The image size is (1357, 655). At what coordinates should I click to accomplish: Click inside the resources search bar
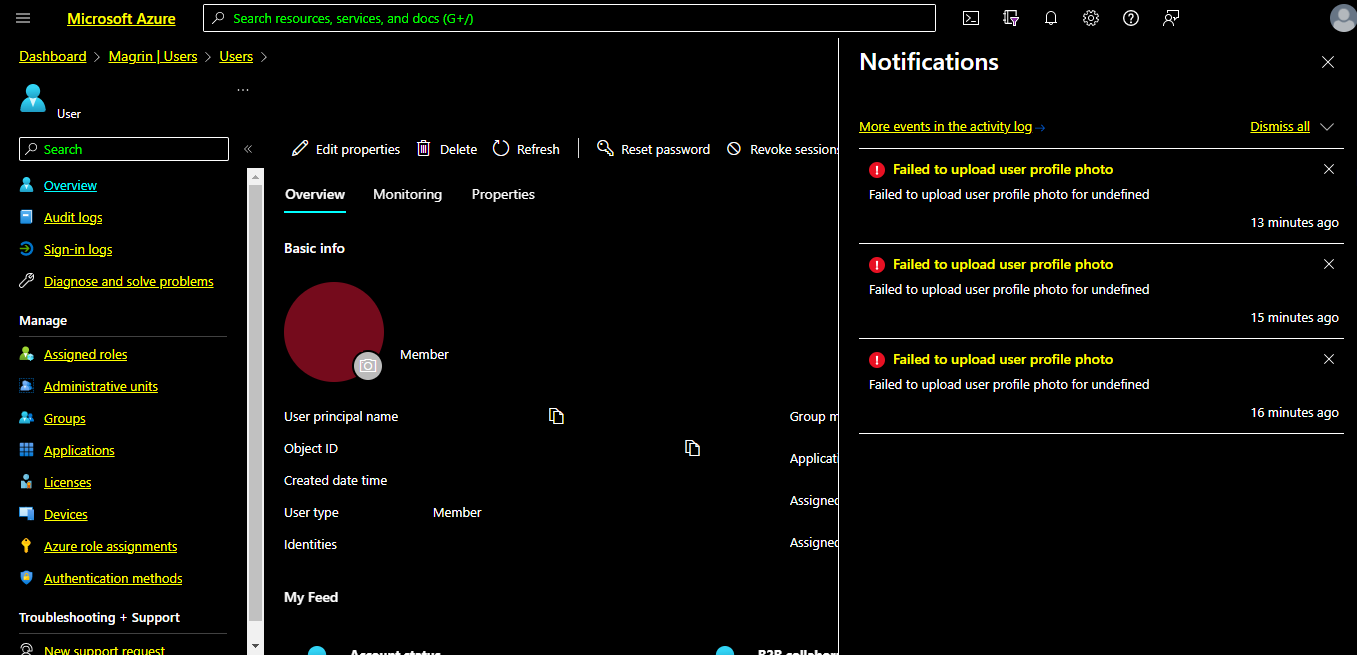569,17
